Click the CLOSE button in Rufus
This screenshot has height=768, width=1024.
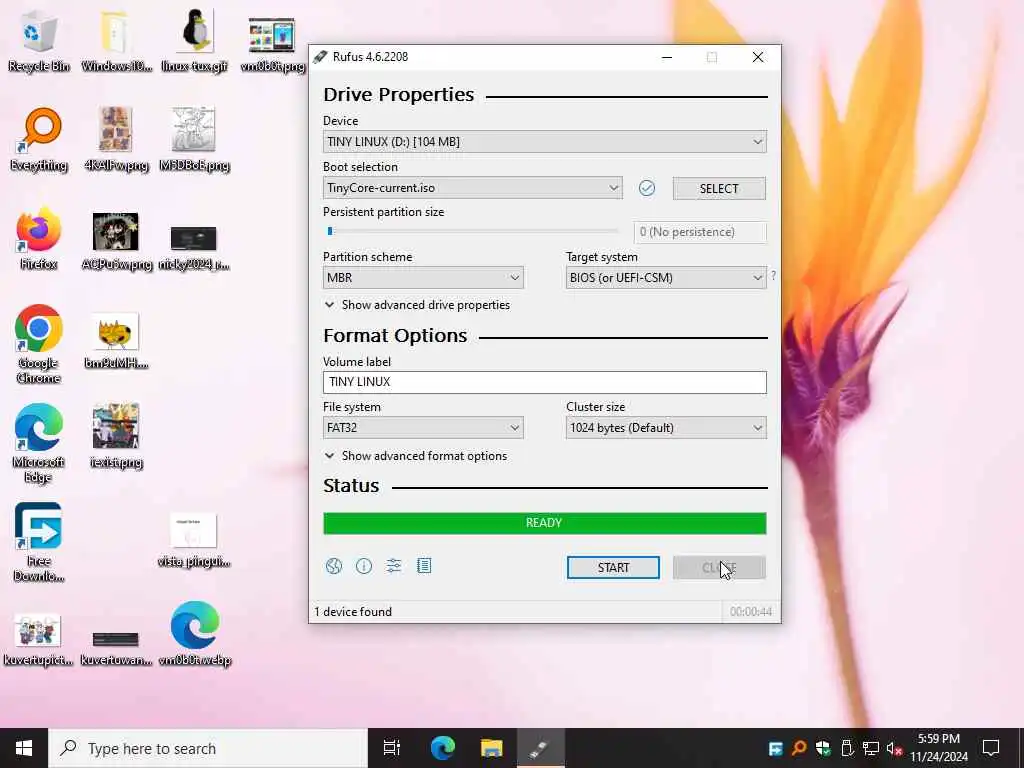[719, 568]
